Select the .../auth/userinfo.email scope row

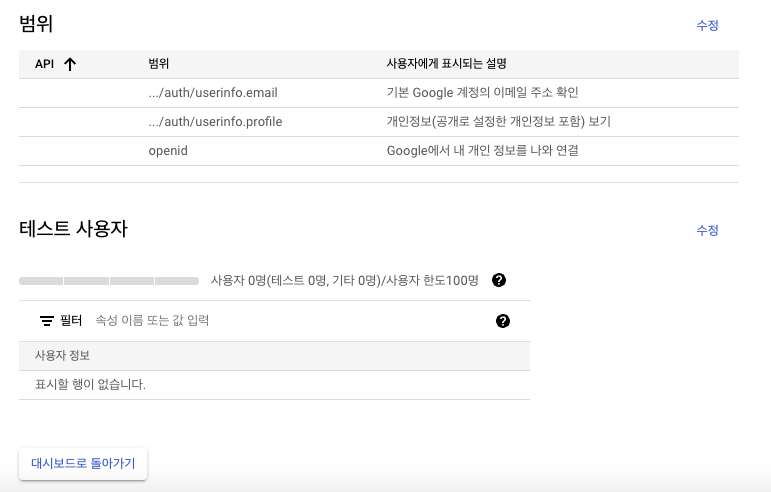pyautogui.click(x=212, y=93)
